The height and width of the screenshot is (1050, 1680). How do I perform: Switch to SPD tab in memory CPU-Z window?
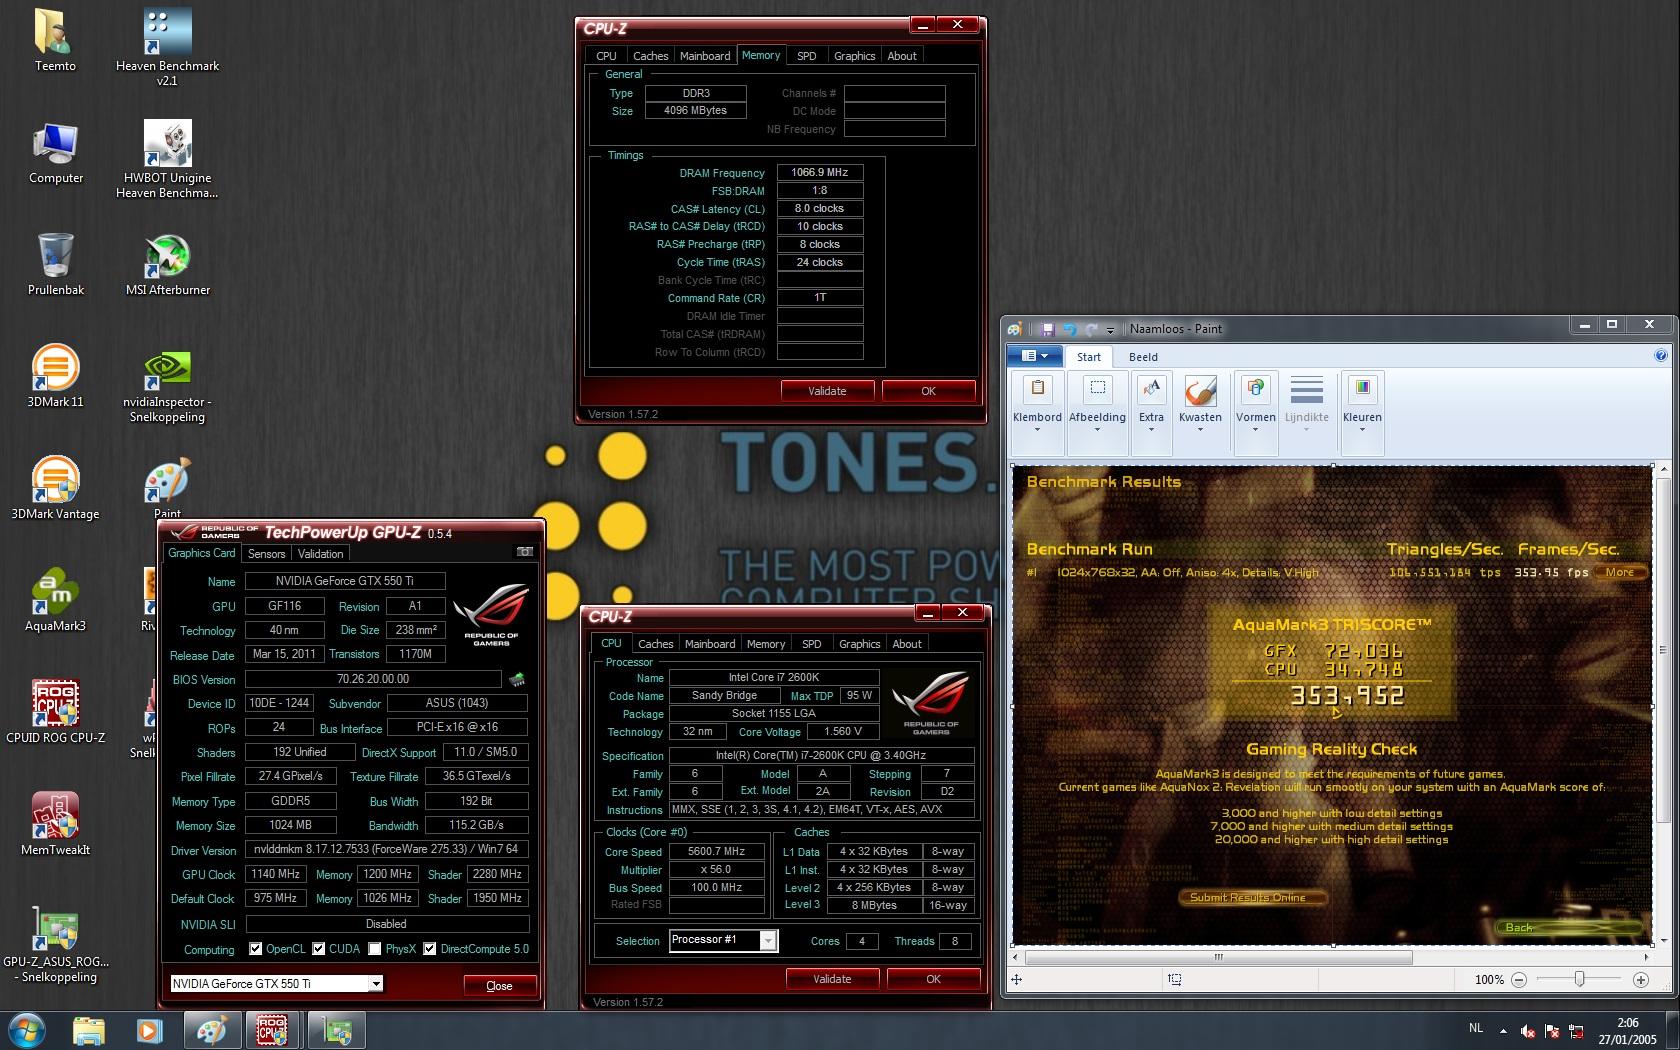[x=806, y=56]
